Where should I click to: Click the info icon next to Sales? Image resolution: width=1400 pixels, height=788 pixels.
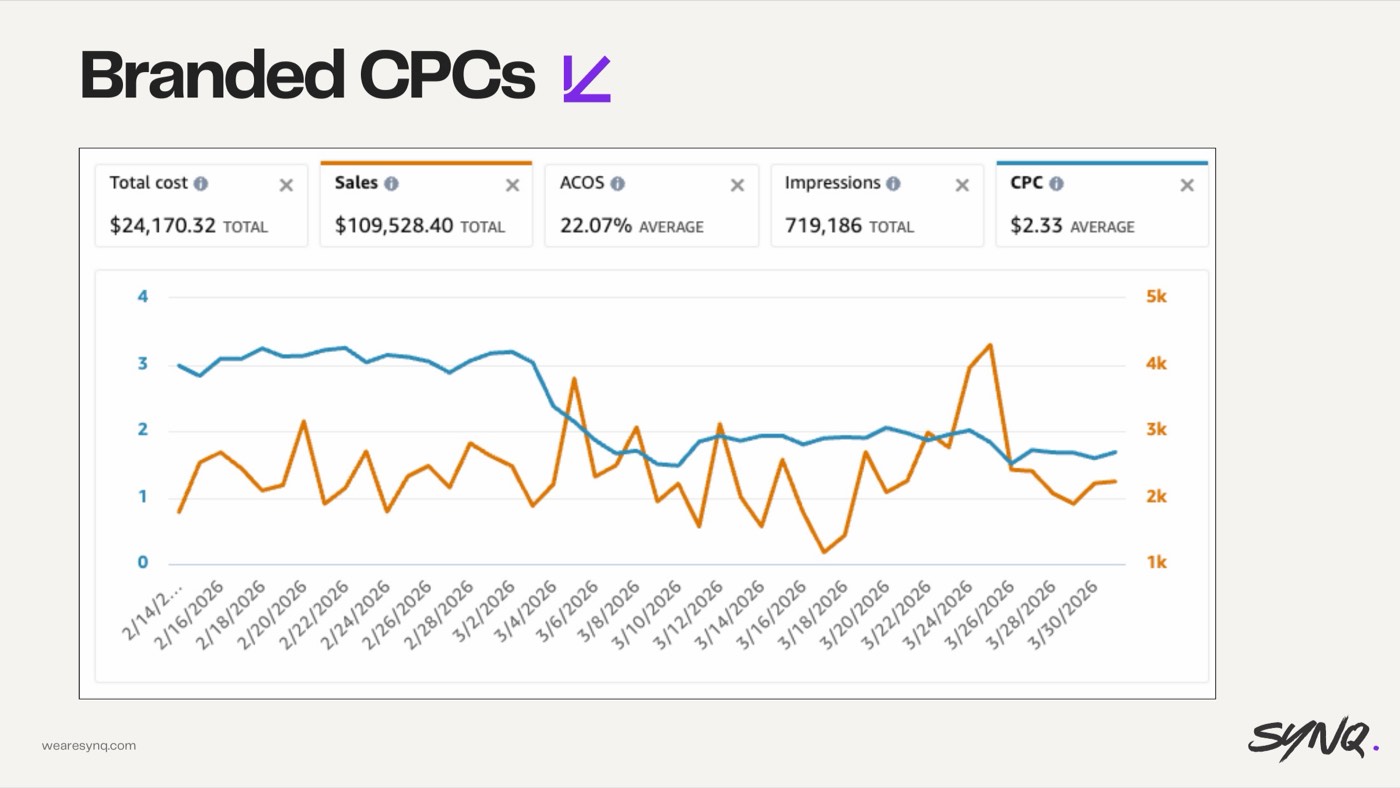tap(391, 184)
